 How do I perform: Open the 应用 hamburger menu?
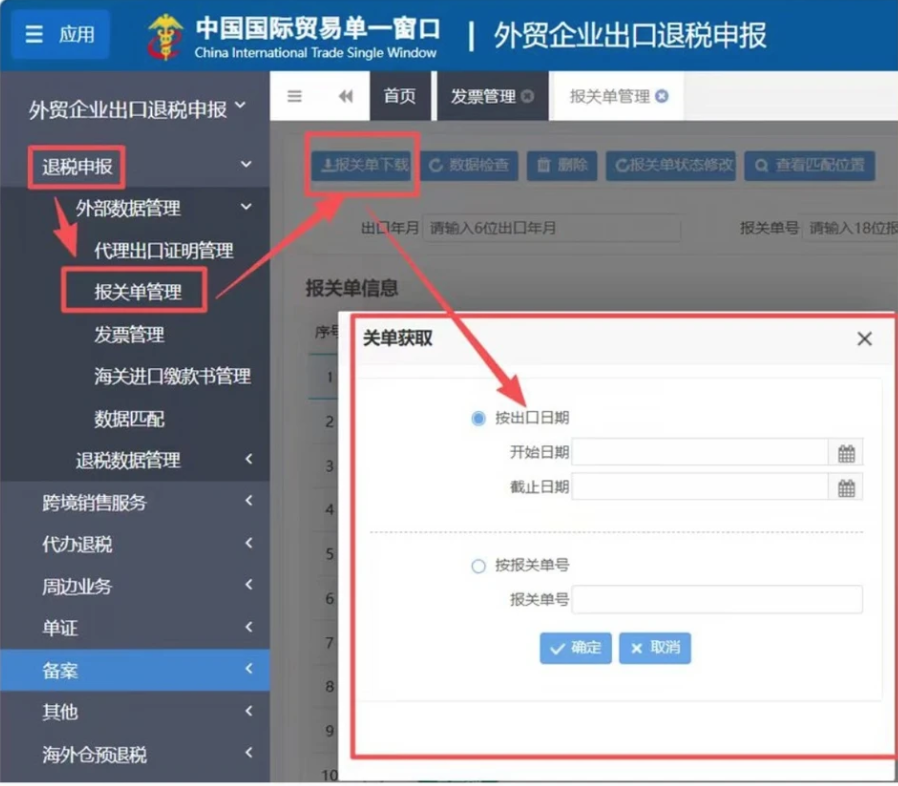pyautogui.click(x=60, y=34)
